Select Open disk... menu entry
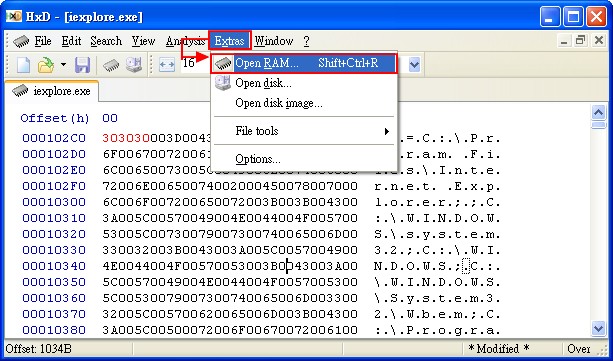613x361 pixels. (x=304, y=83)
